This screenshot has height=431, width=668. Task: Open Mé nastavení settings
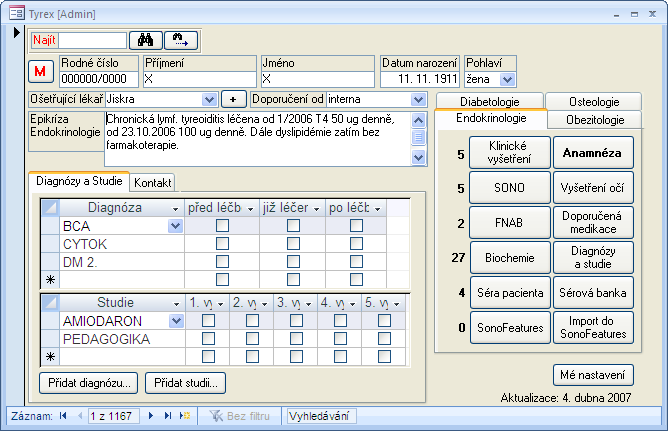tap(593, 375)
